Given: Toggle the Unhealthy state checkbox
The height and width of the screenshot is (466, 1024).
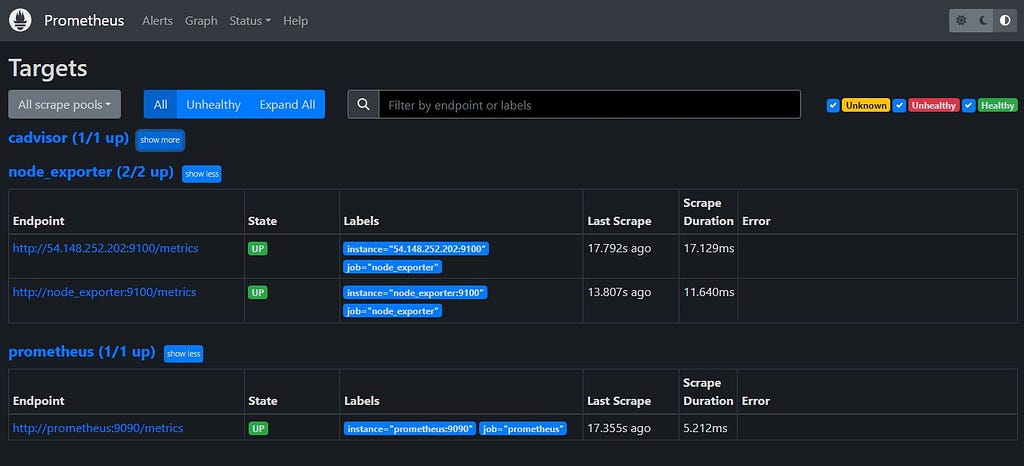Looking at the screenshot, I should [899, 106].
